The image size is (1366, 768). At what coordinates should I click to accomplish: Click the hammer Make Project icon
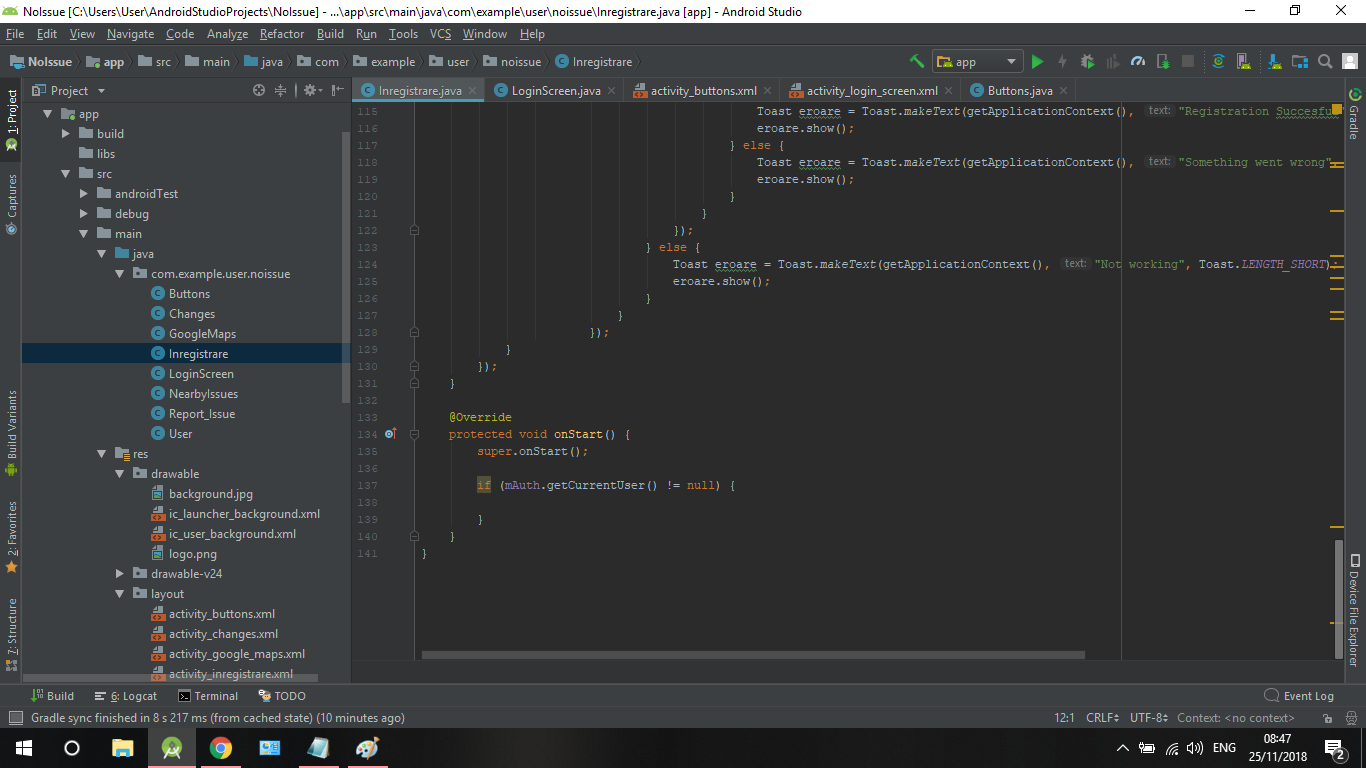click(917, 62)
